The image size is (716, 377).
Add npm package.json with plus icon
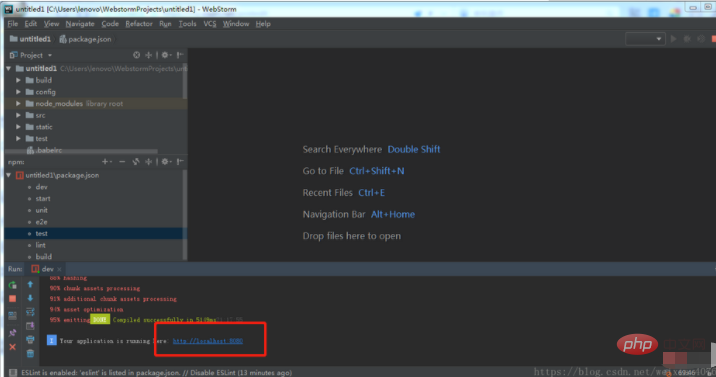pos(106,162)
